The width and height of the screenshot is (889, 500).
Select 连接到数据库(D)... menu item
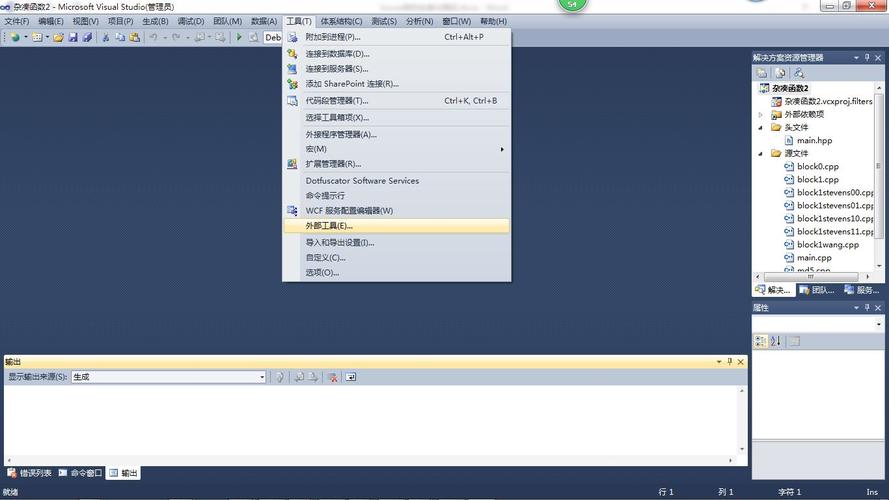tap(396, 54)
